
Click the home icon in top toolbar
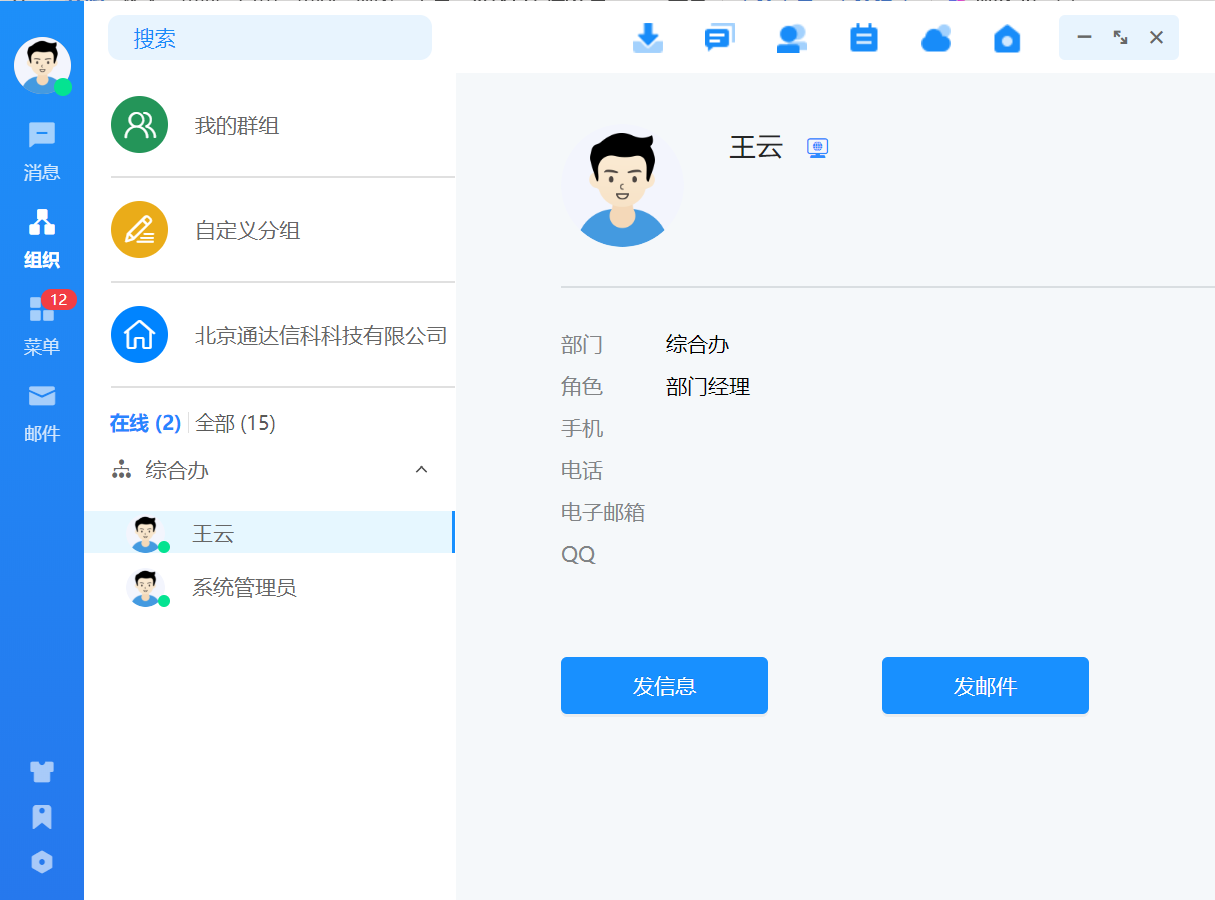[1007, 38]
